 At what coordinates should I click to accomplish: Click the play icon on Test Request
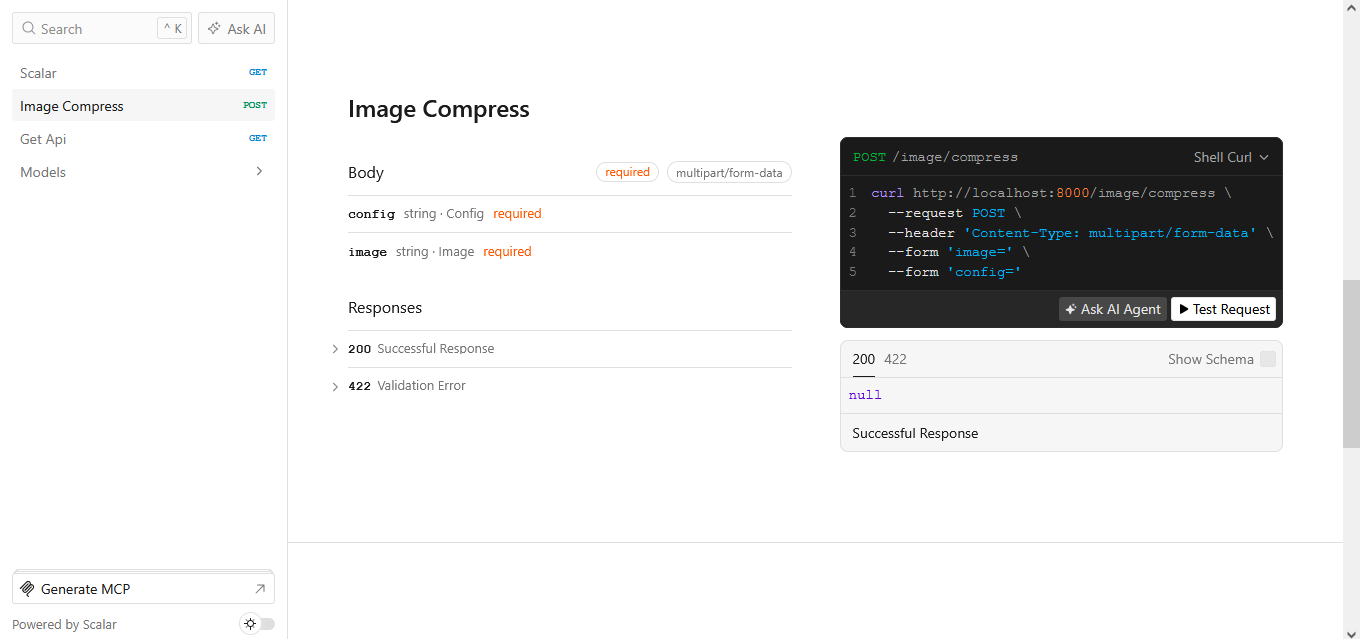[1184, 309]
